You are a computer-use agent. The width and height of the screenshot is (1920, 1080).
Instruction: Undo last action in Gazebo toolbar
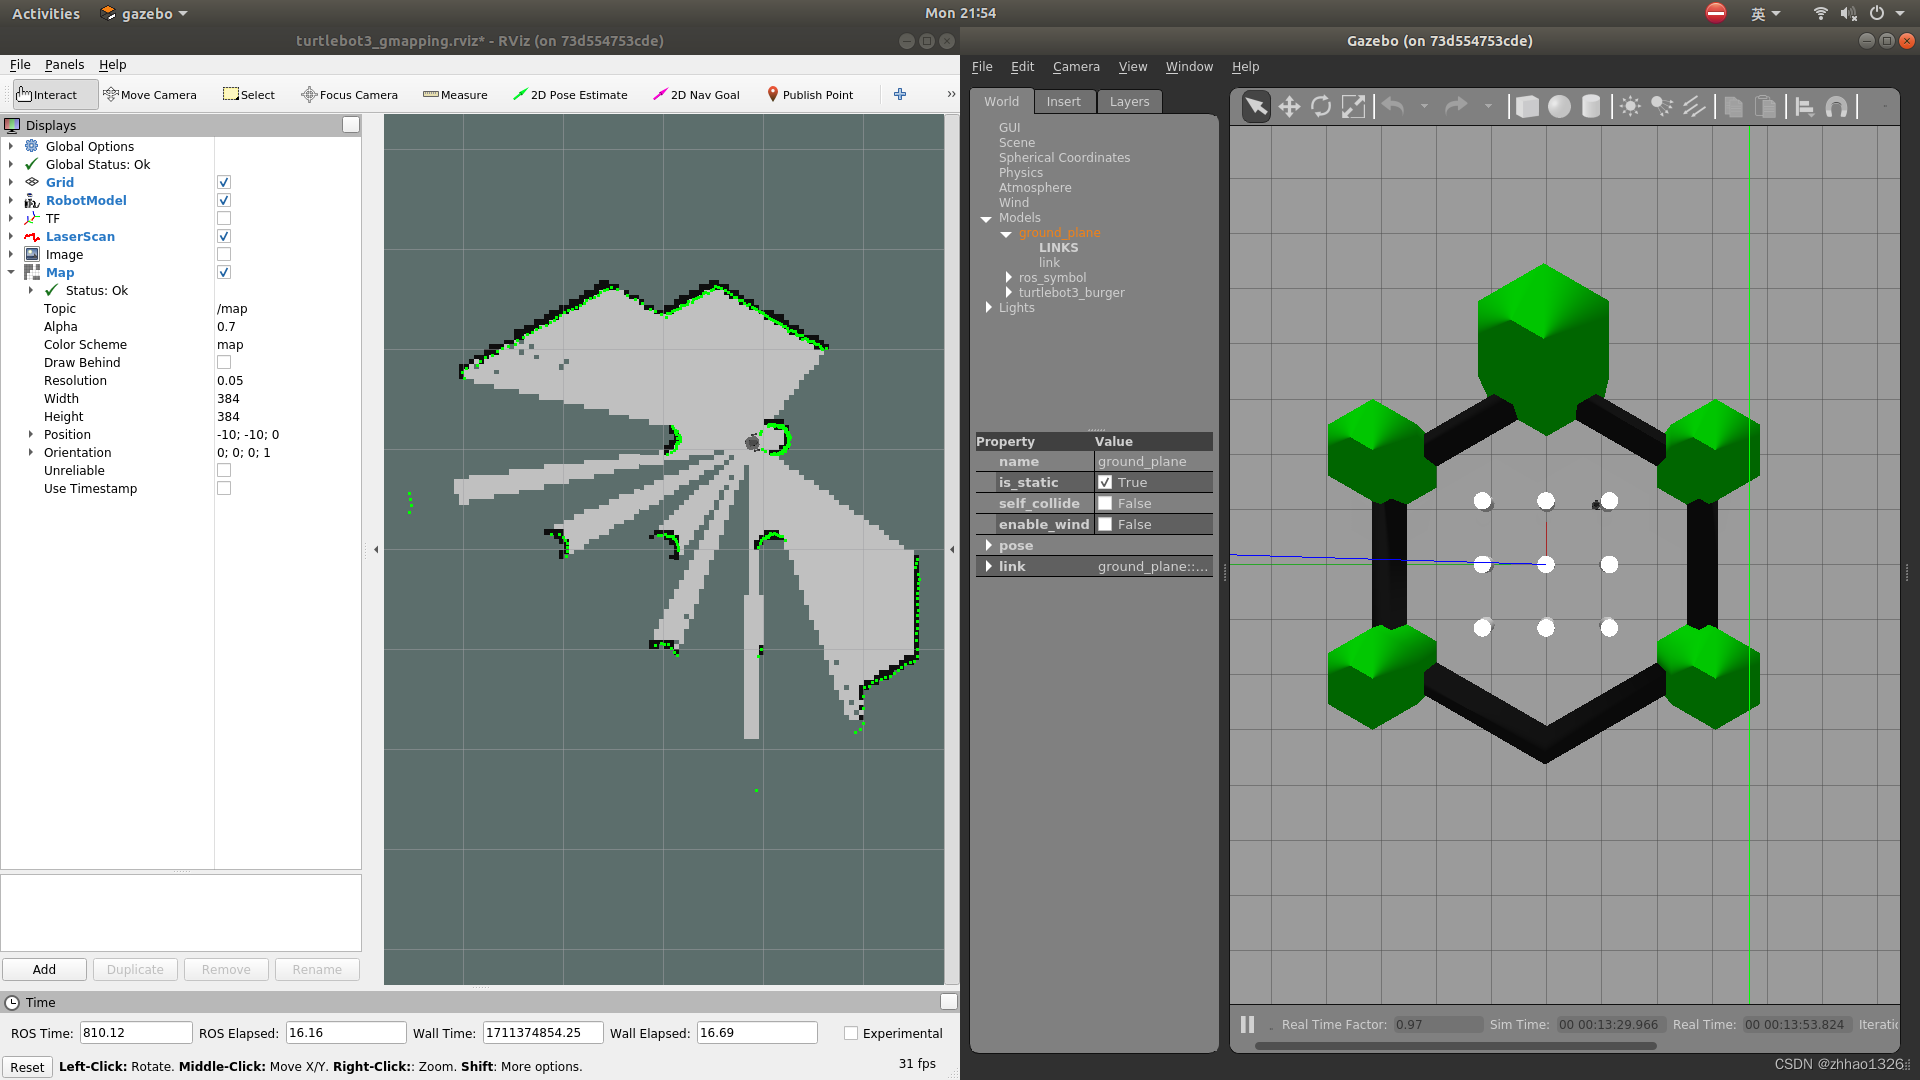1393,106
